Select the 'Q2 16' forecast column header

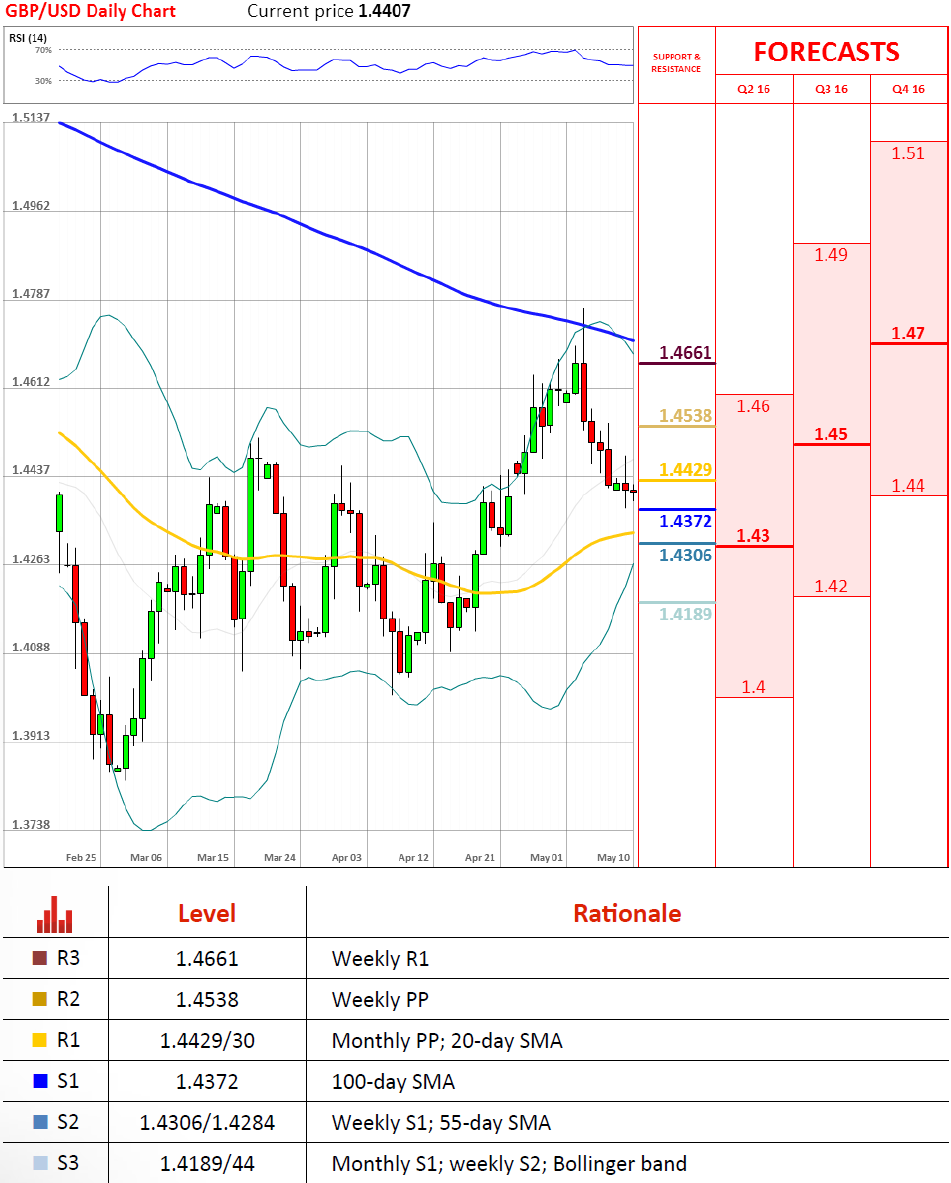click(x=753, y=89)
